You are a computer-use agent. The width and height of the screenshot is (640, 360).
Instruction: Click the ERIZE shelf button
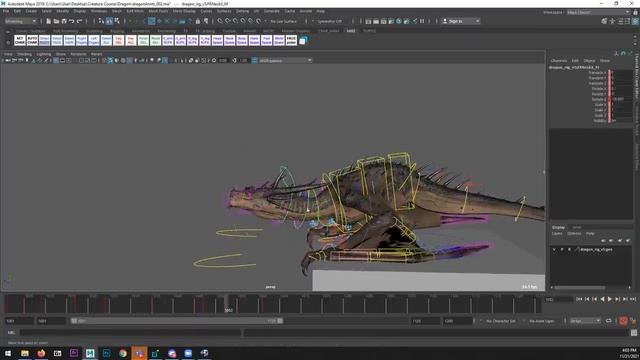291,40
